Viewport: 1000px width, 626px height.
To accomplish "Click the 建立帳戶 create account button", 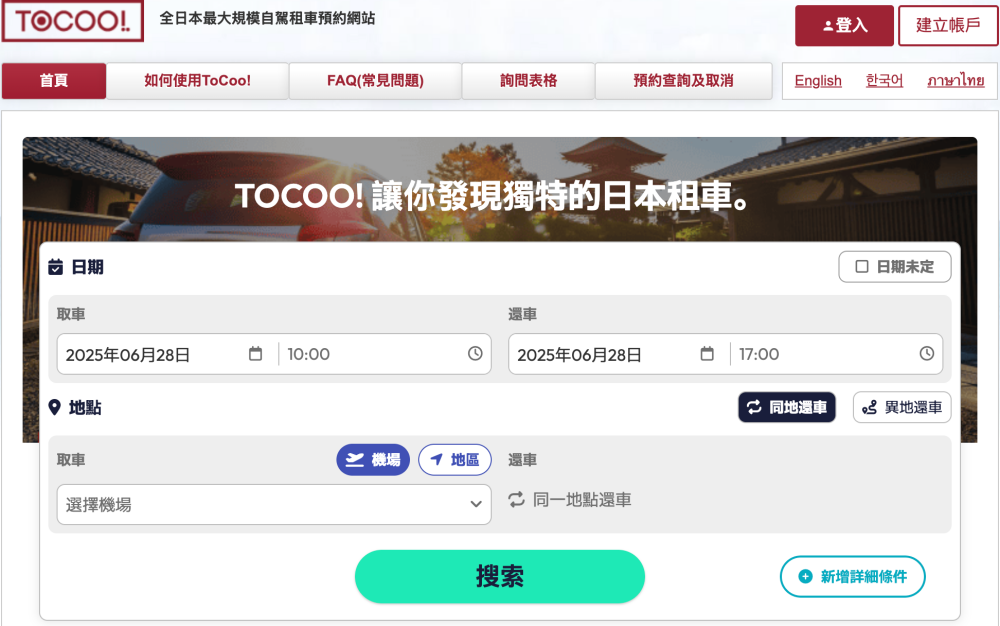I will (948, 25).
